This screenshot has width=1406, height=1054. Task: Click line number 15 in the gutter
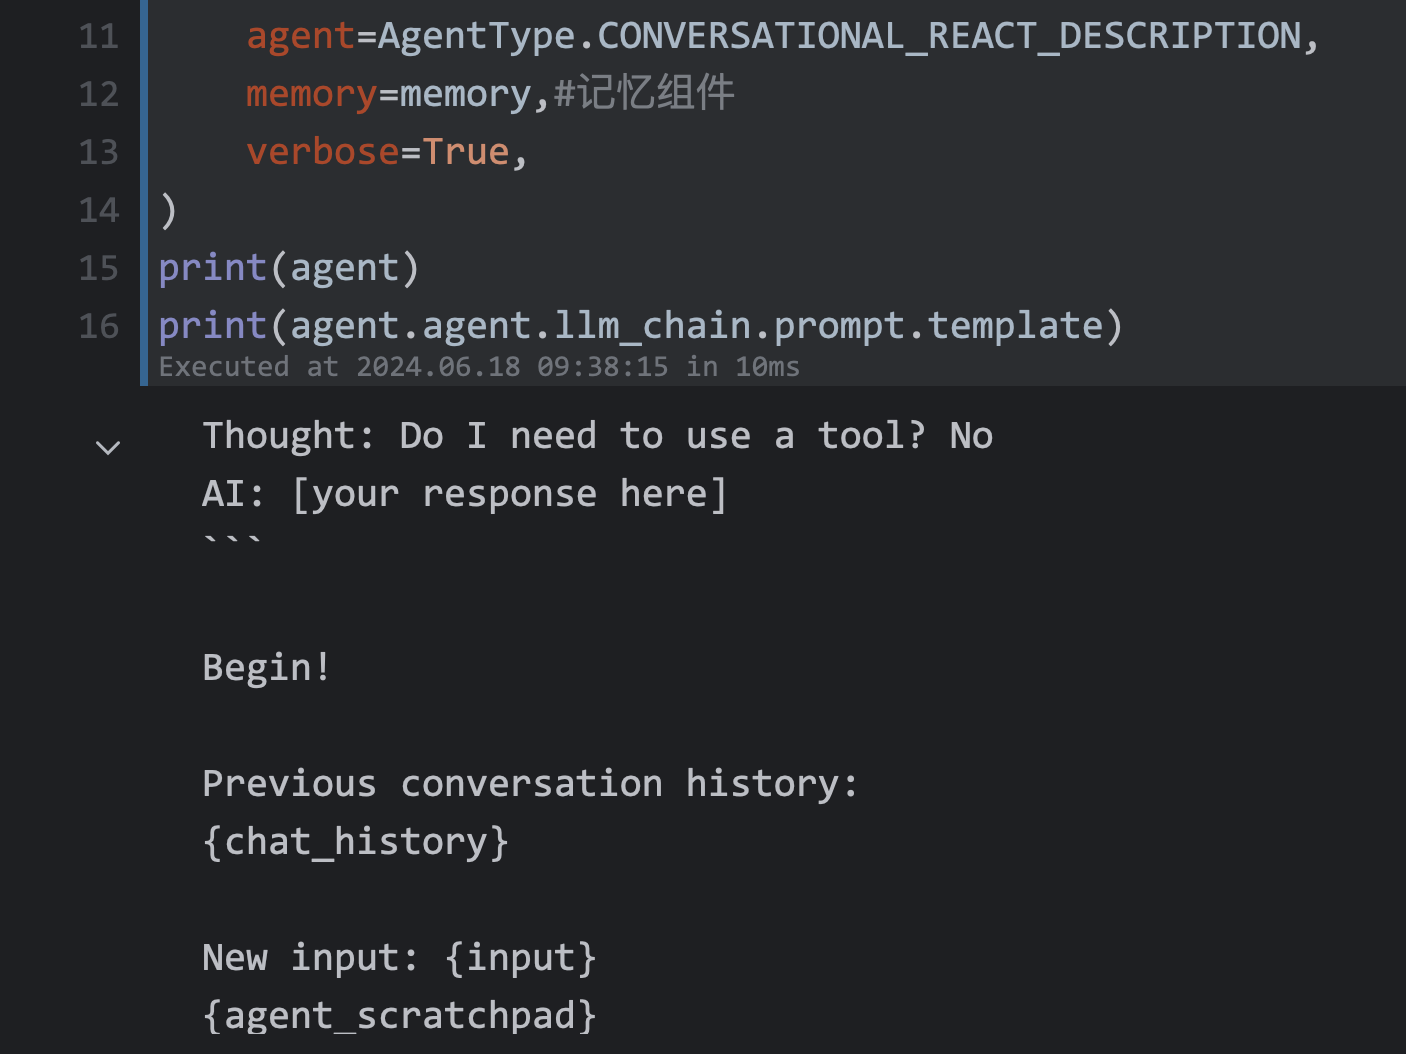coord(98,269)
